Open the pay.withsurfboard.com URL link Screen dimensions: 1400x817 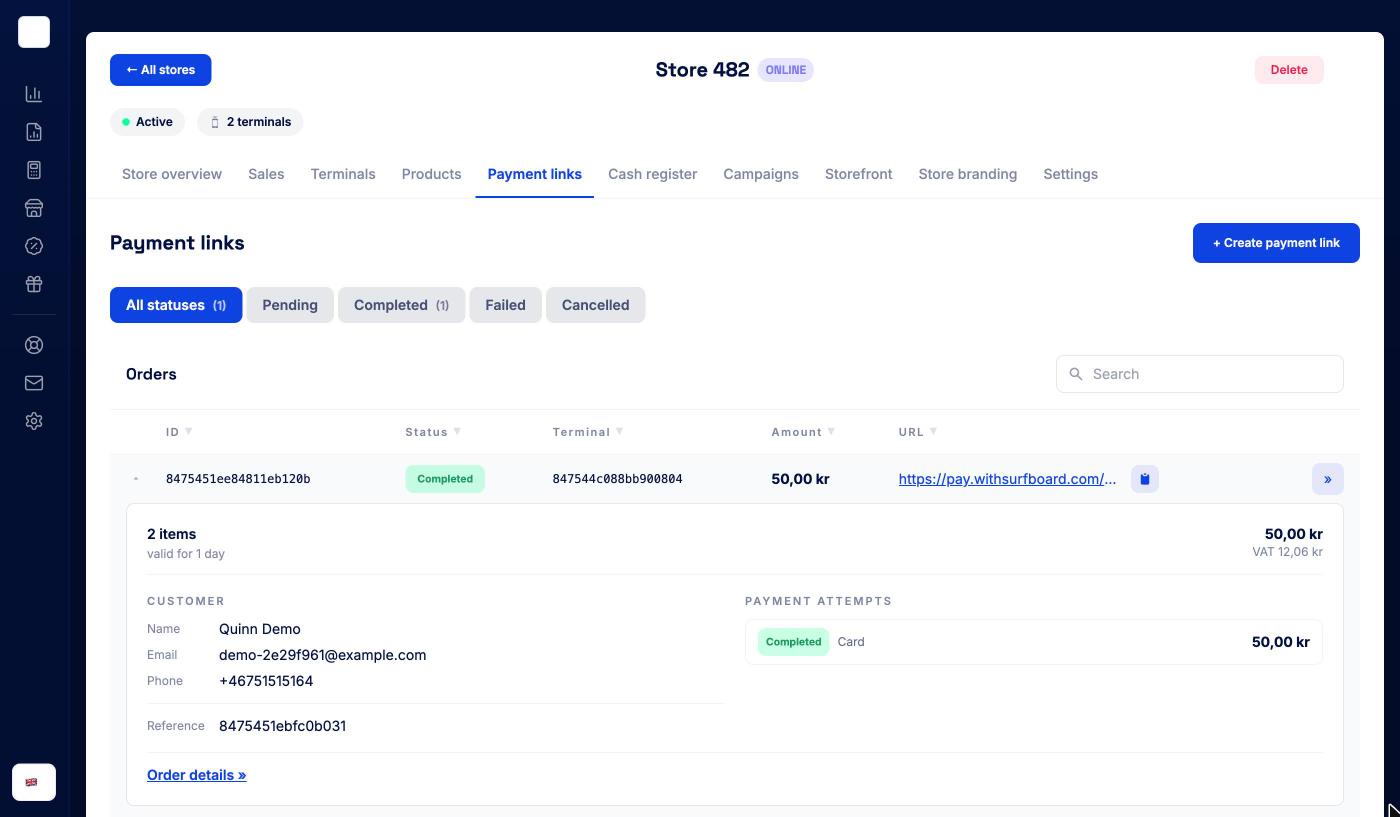coord(1007,479)
